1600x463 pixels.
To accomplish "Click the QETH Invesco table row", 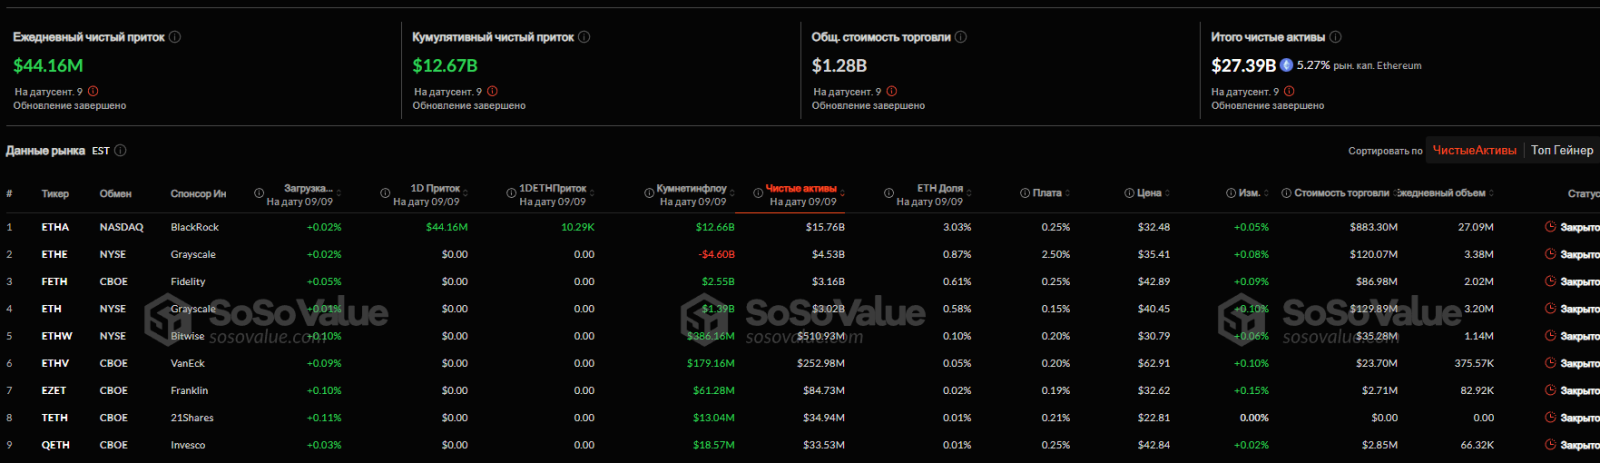I will 188,445.
